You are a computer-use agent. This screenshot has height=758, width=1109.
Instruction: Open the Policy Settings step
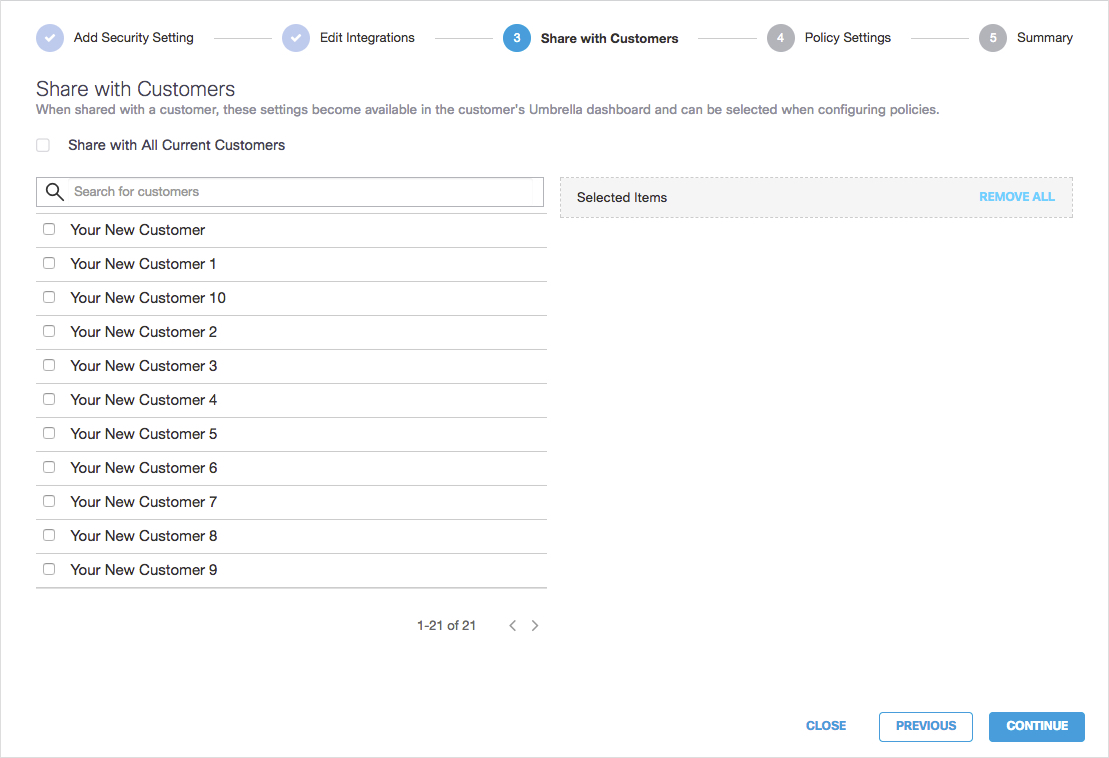click(847, 38)
